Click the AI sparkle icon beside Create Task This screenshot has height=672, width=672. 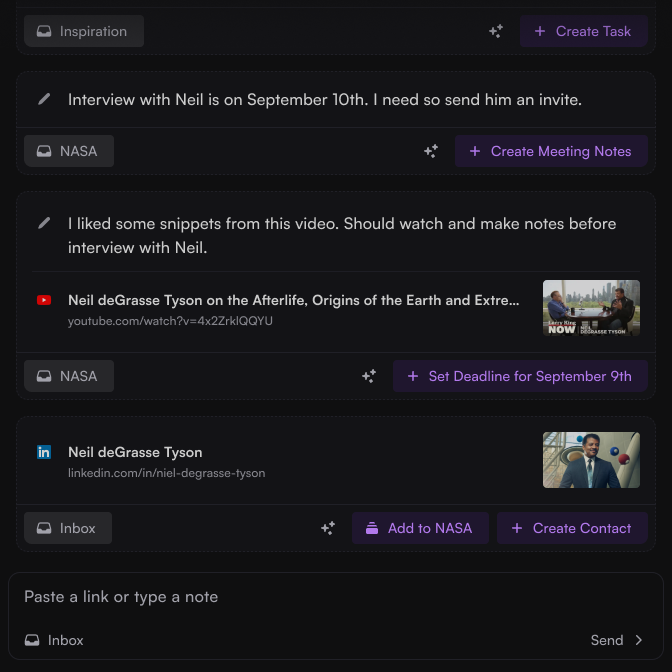click(x=496, y=31)
